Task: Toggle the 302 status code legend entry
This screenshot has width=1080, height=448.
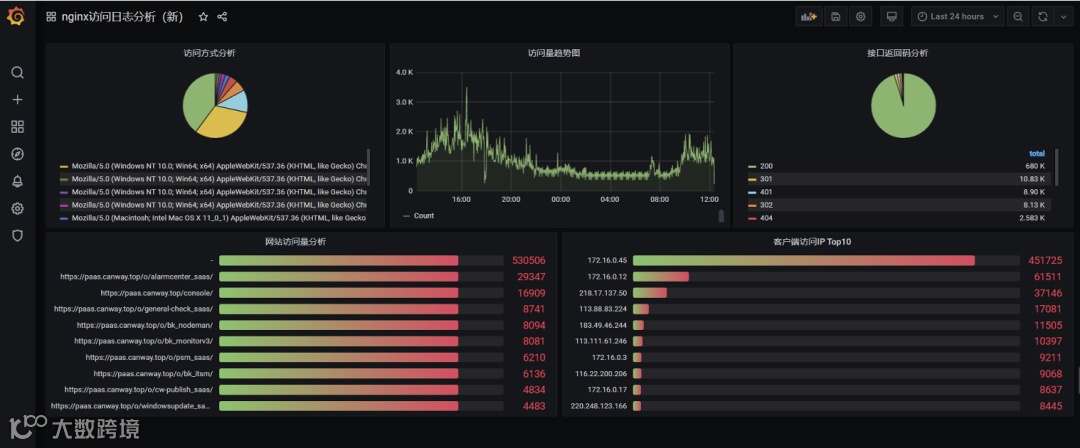Action: click(767, 205)
